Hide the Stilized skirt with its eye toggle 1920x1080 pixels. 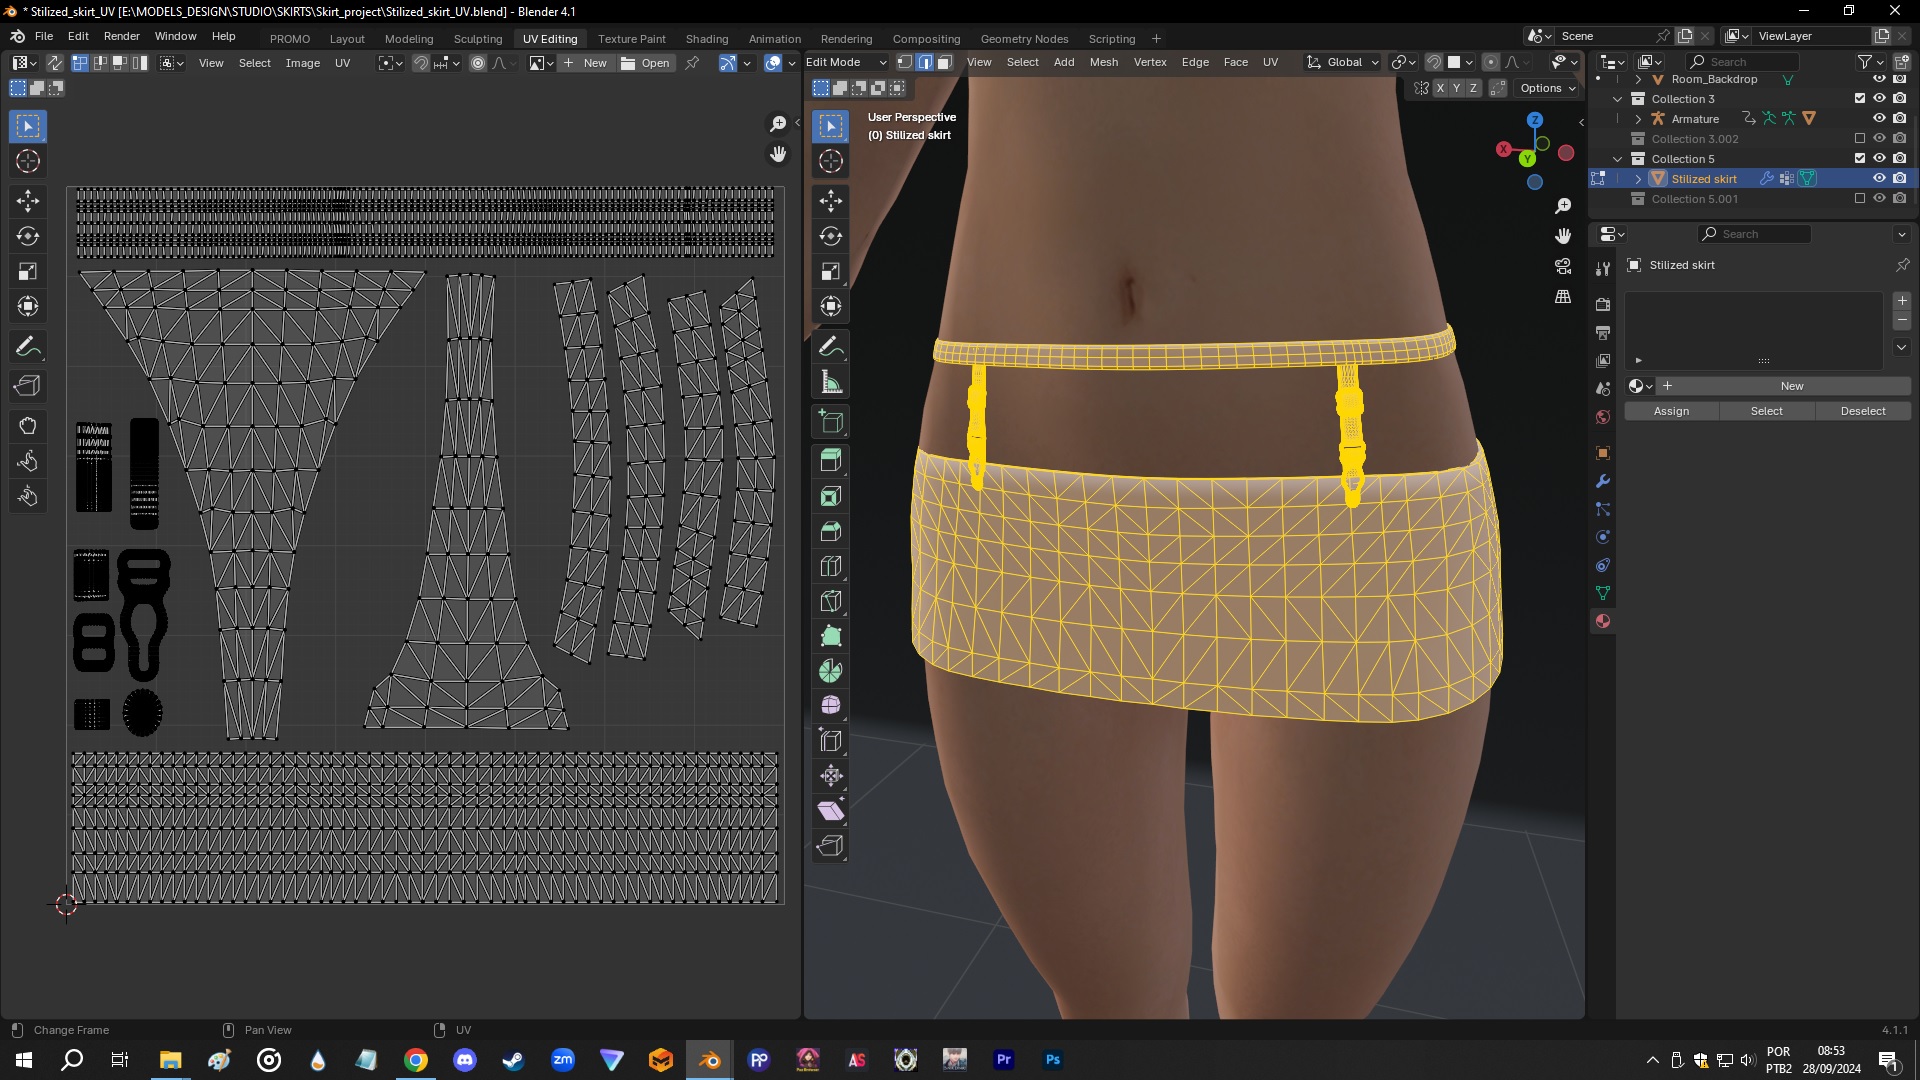tap(1880, 178)
